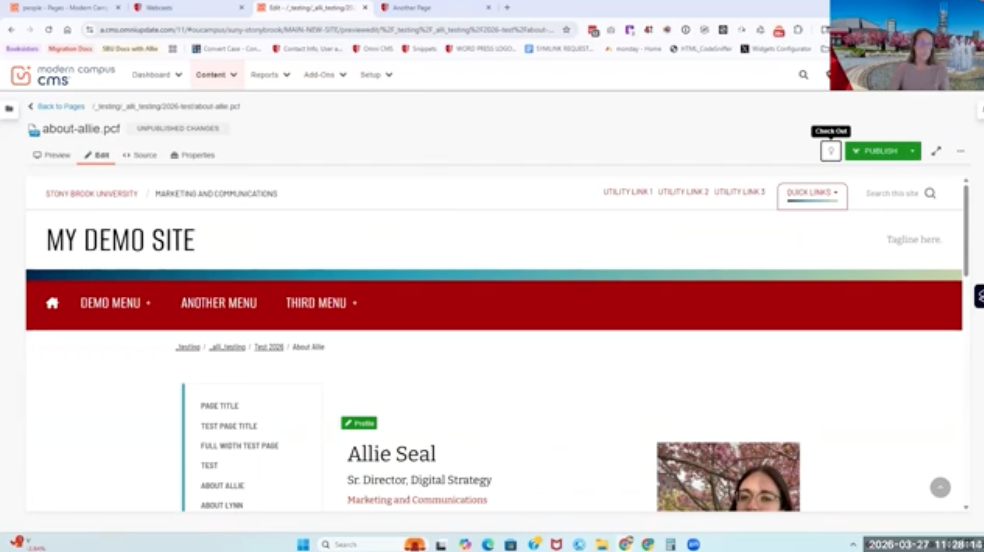This screenshot has width=984, height=552.
Task: Switch to the people - Pages browser tab
Action: (63, 8)
